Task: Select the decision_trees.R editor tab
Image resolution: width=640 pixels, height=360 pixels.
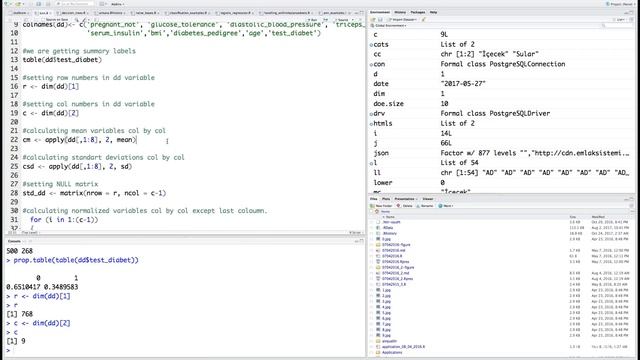Action: pyautogui.click(x=73, y=13)
